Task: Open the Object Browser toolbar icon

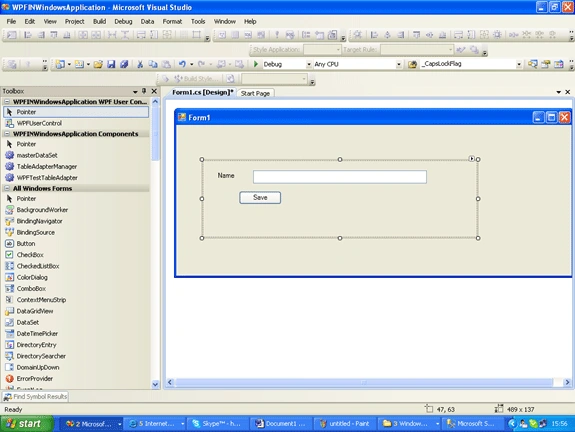Action: [558, 65]
